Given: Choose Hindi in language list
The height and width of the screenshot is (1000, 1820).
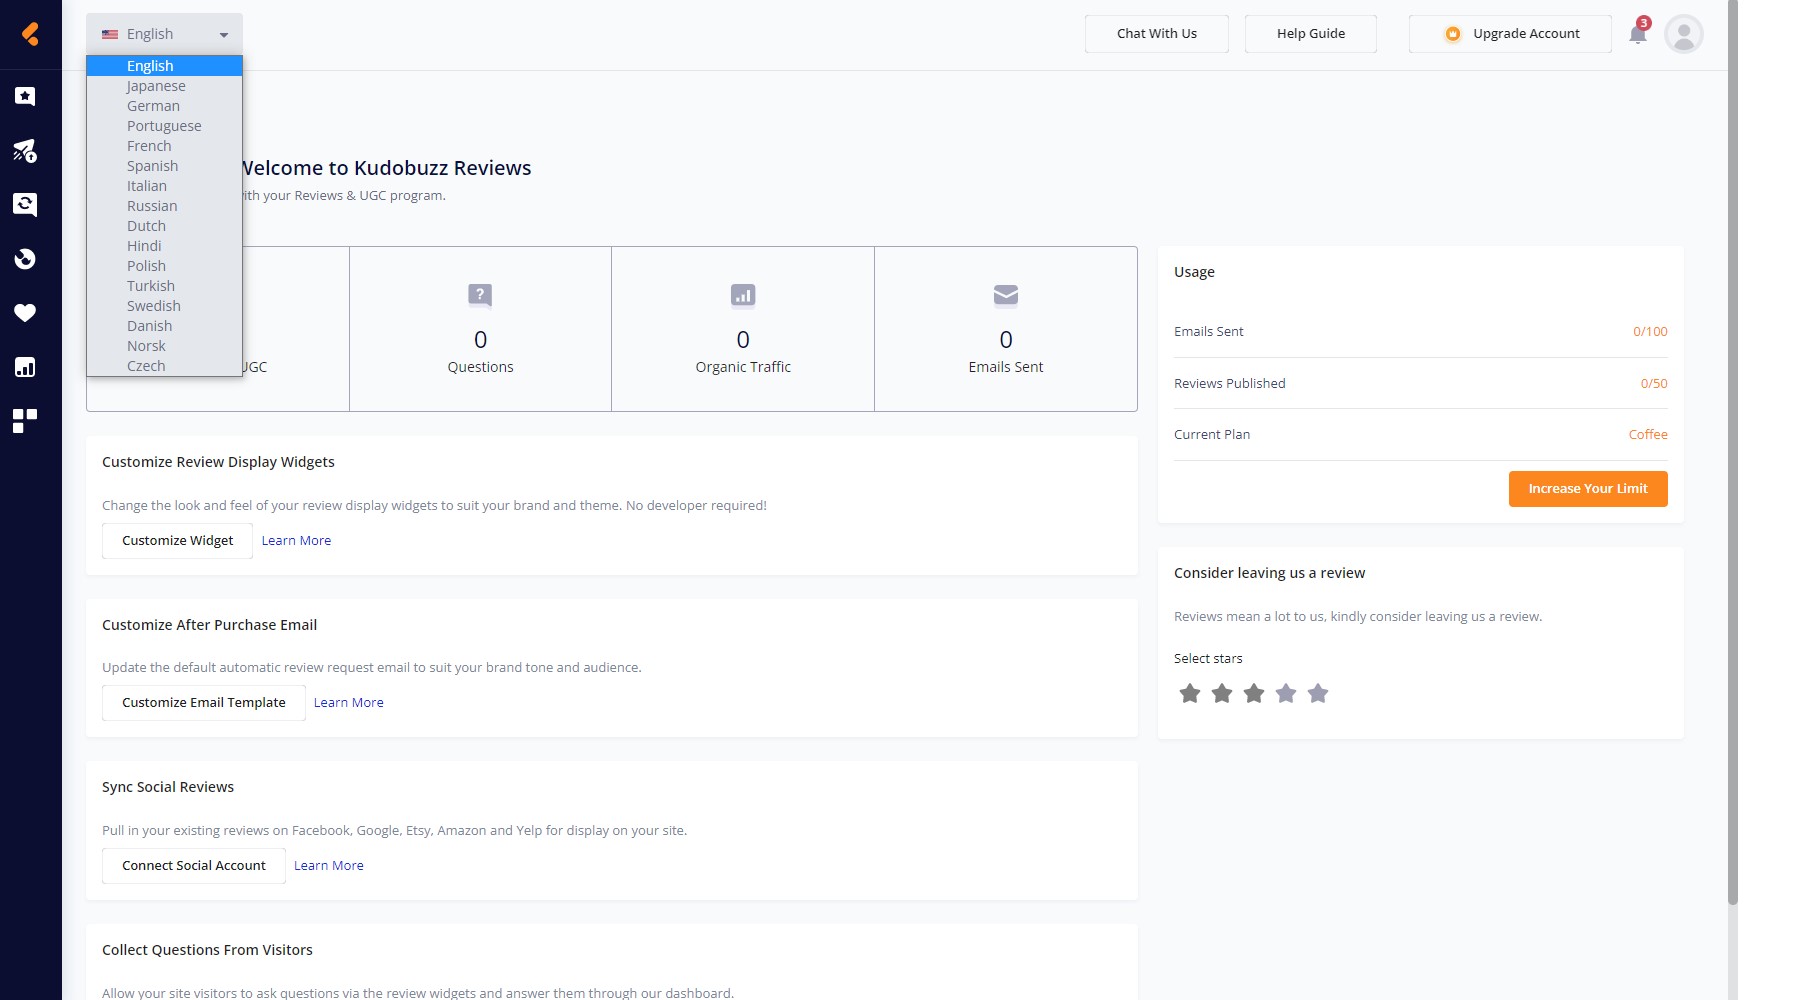Looking at the screenshot, I should pyautogui.click(x=164, y=246).
